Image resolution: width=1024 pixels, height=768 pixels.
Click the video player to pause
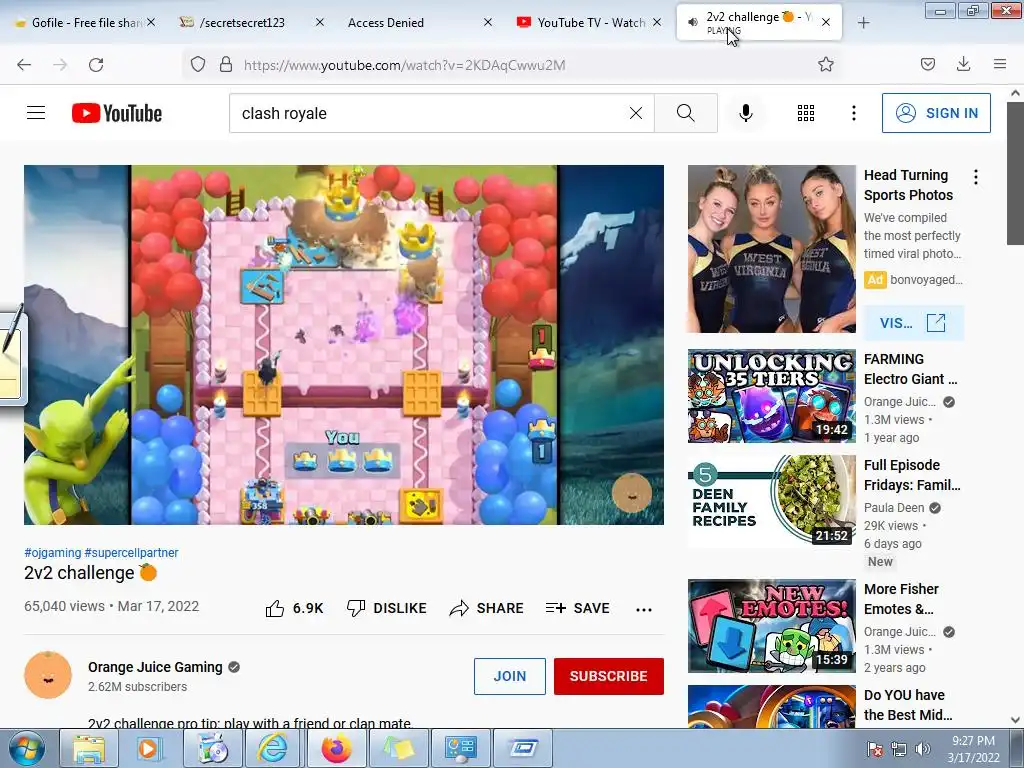[344, 345]
